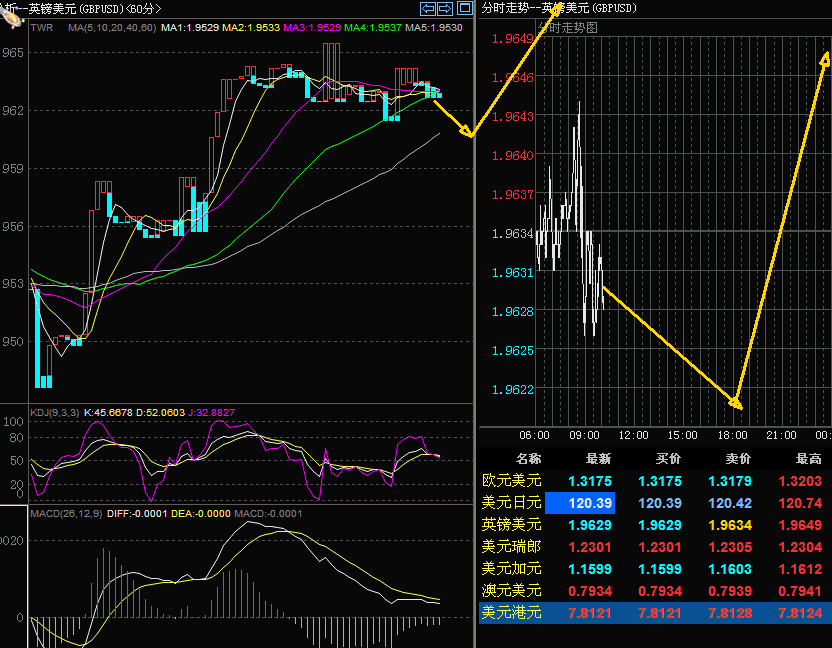Sort quotes by the 最新 column header
Image resolution: width=832 pixels, height=648 pixels.
tap(597, 459)
